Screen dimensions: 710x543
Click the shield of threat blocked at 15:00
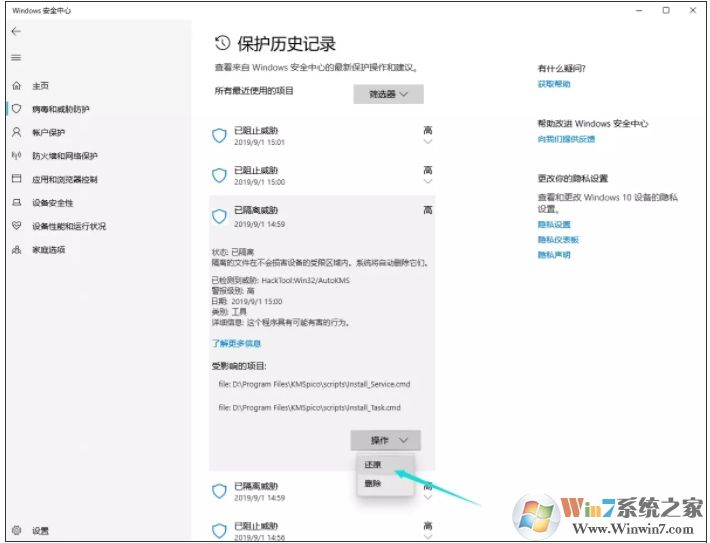coord(220,175)
